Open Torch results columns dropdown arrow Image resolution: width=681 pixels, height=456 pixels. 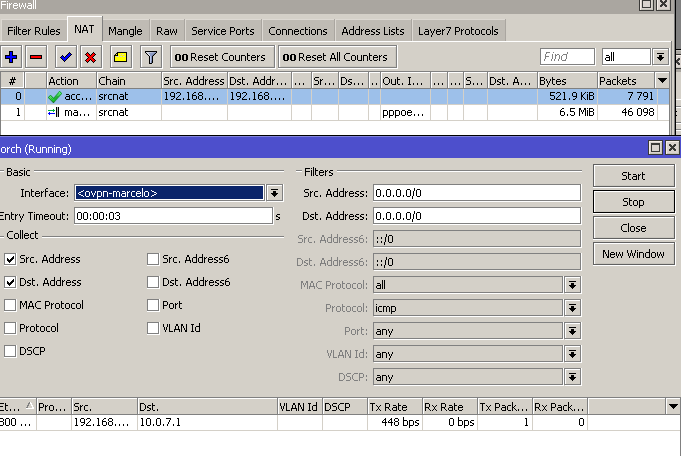coord(673,407)
